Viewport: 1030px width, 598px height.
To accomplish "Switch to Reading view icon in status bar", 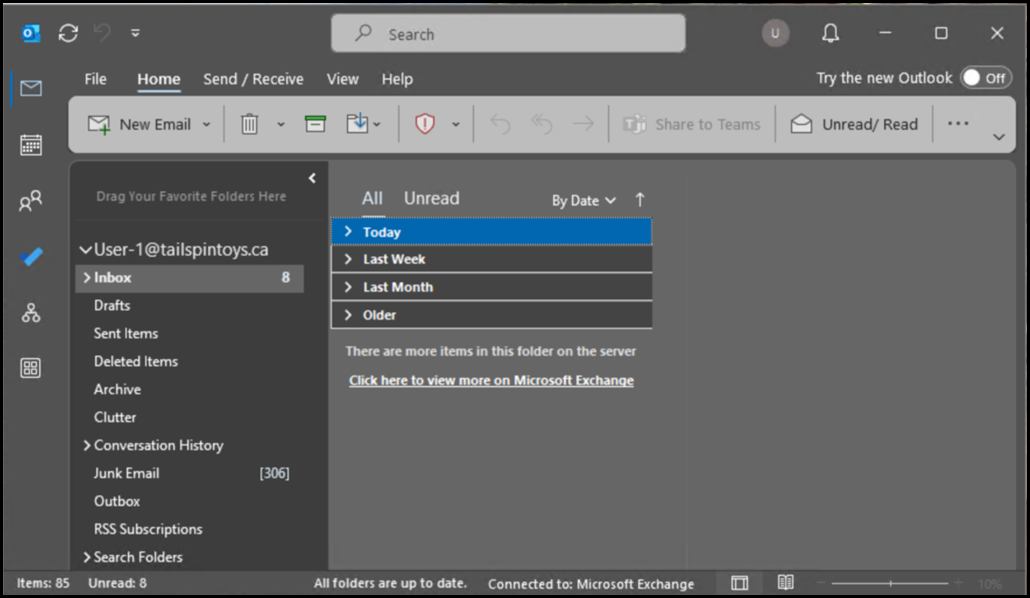I will tap(785, 582).
